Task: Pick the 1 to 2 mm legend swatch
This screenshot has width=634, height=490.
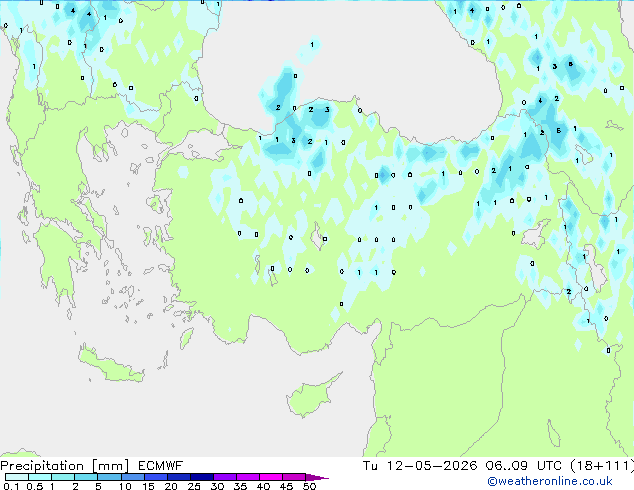Action: coord(63,477)
